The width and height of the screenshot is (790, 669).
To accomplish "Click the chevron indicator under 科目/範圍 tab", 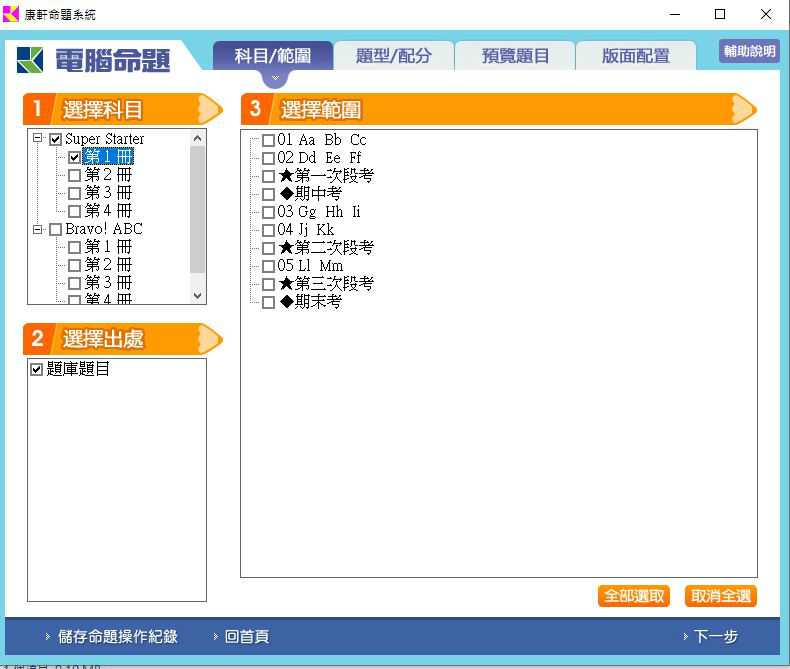I will click(x=275, y=78).
